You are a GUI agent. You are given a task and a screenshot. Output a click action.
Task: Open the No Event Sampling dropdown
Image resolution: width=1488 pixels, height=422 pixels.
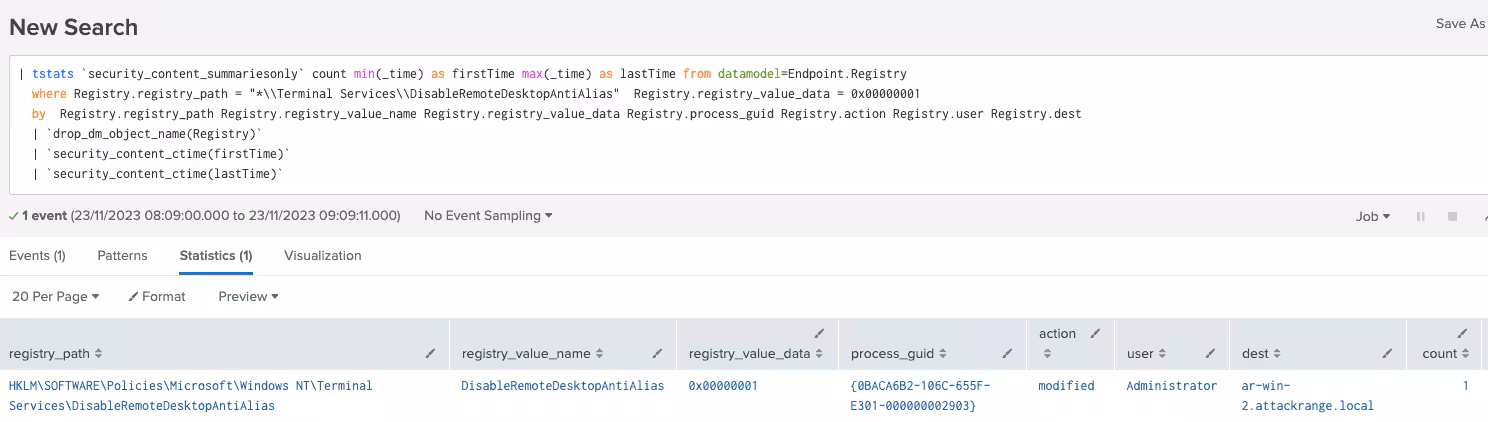pos(488,216)
